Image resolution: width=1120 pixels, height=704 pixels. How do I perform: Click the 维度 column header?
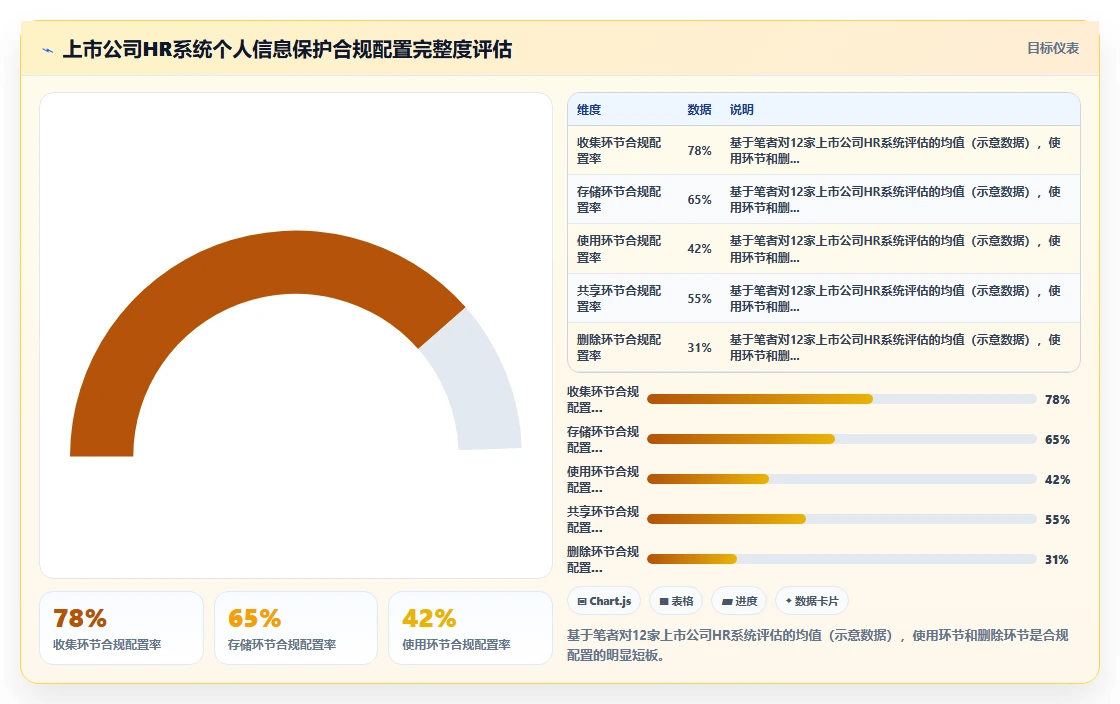[x=589, y=110]
